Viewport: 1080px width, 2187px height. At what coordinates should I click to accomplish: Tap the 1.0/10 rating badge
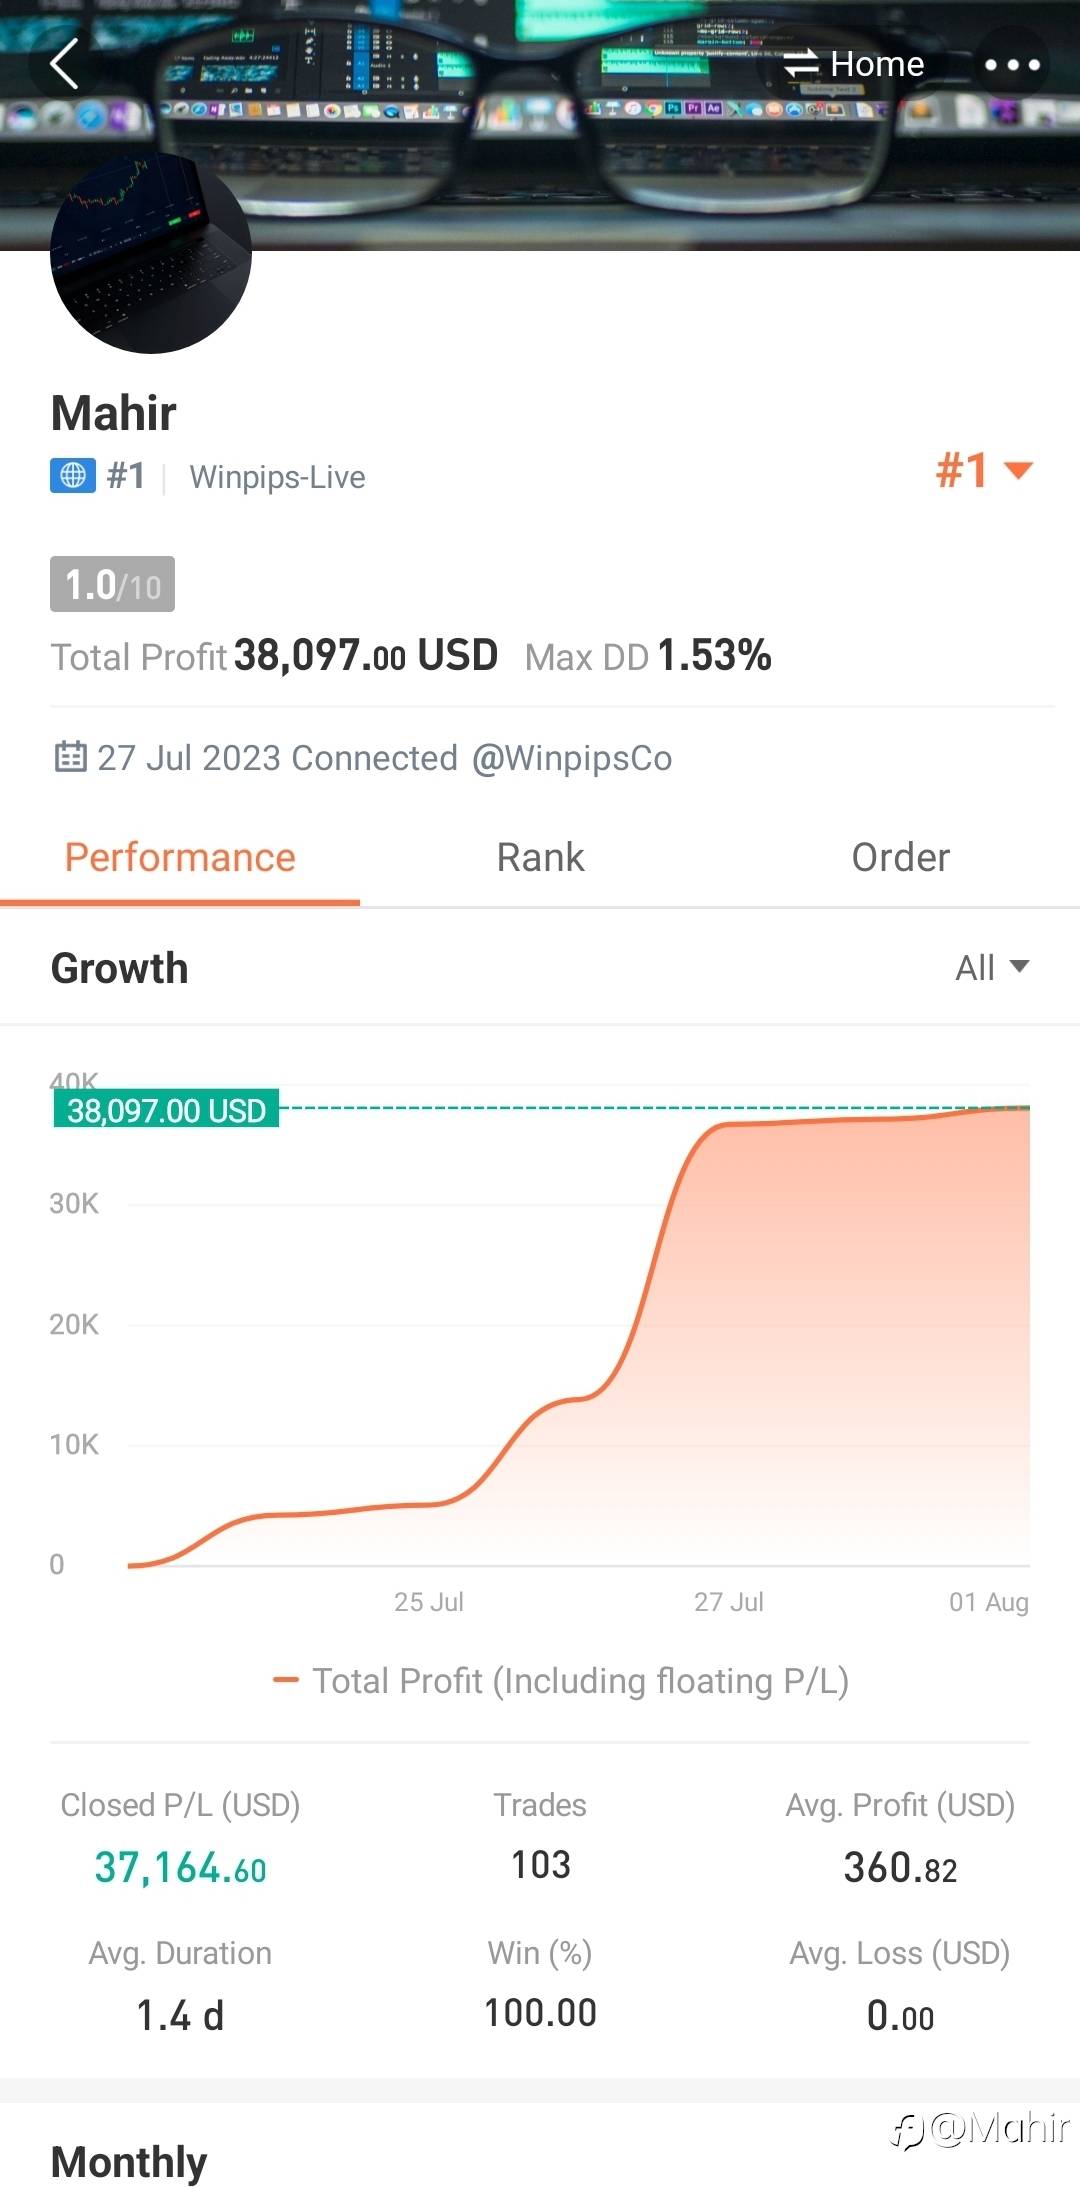[112, 584]
